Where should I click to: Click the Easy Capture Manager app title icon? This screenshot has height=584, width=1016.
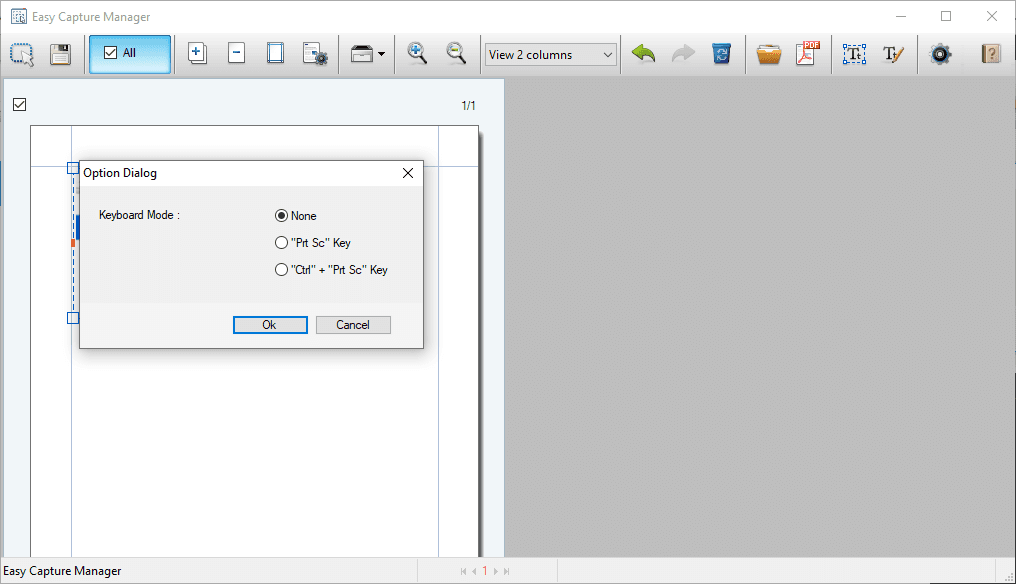tap(19, 16)
